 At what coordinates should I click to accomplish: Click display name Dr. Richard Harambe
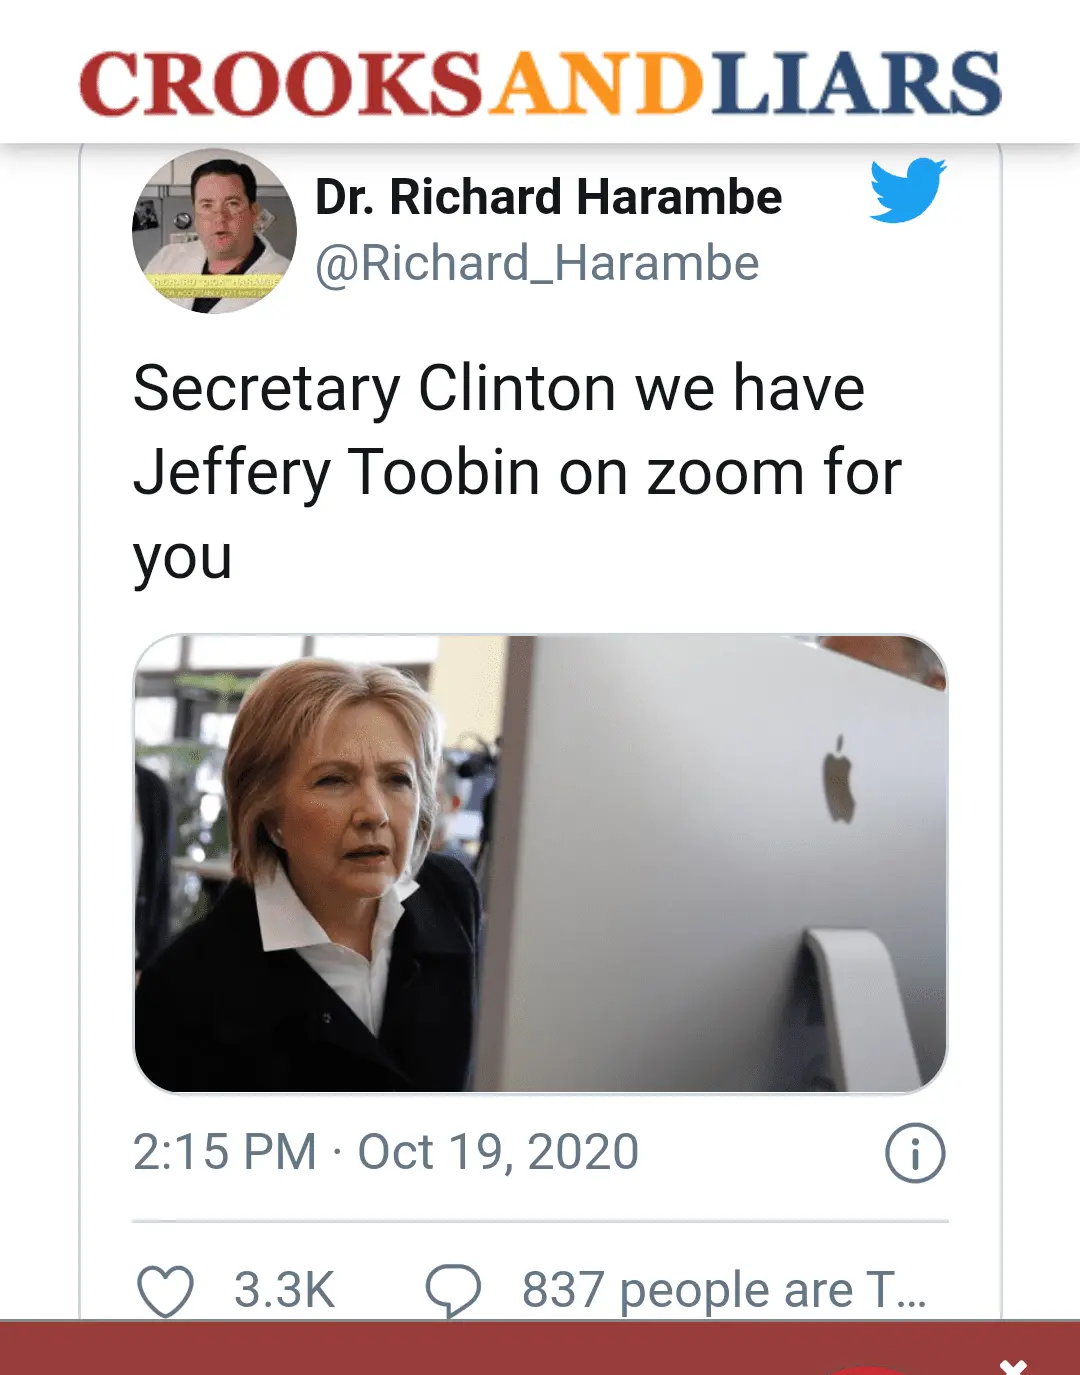[x=548, y=197]
